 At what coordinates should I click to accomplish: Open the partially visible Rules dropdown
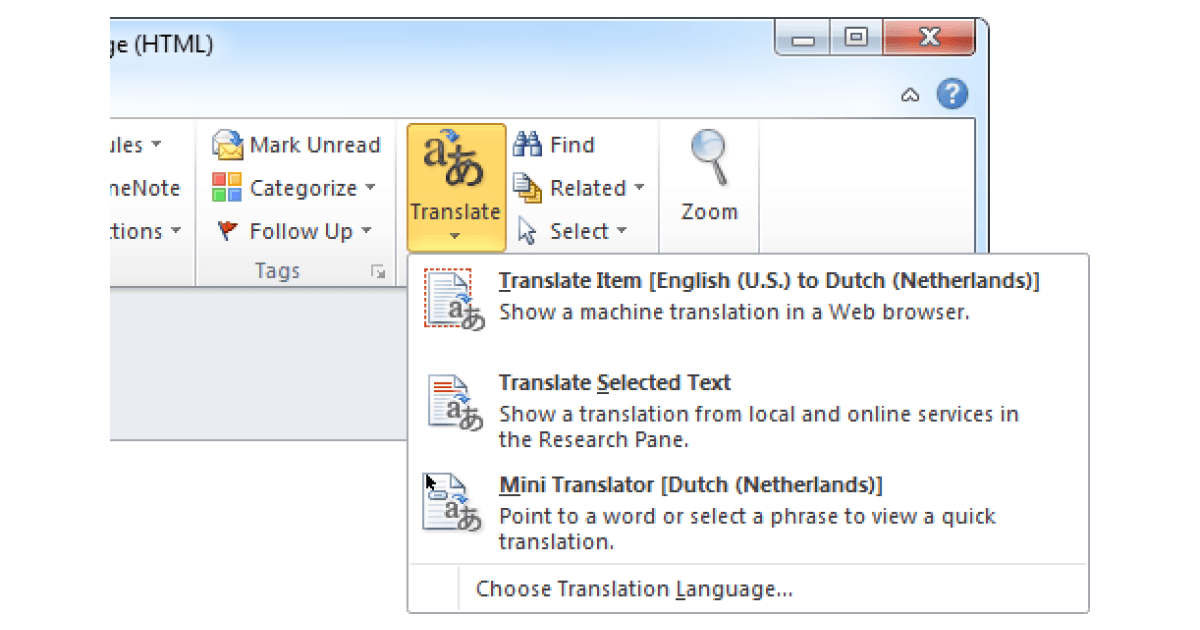(x=136, y=145)
